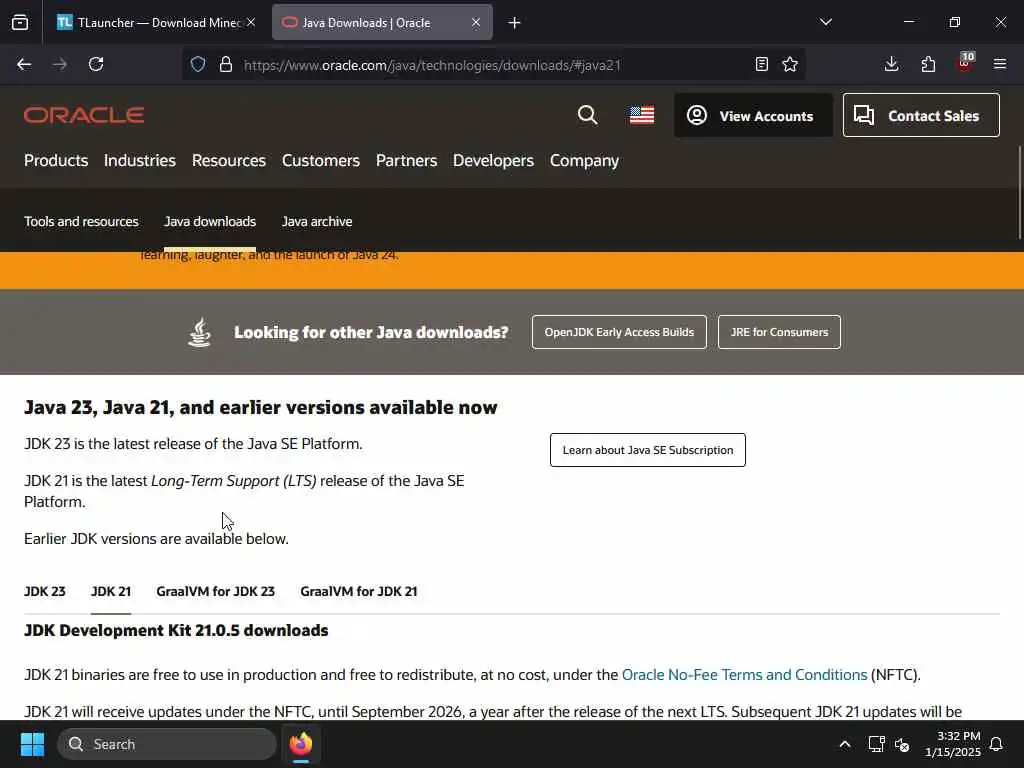Open the Products menu
1024x768 pixels.
(x=56, y=161)
